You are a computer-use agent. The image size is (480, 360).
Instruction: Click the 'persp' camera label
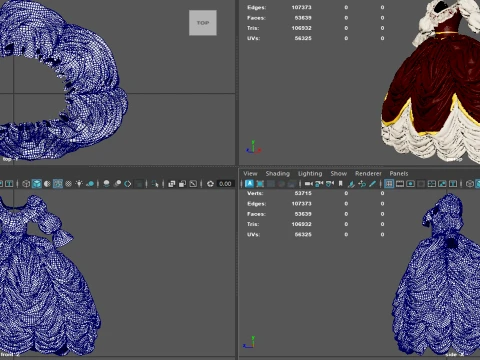[x=454, y=159]
